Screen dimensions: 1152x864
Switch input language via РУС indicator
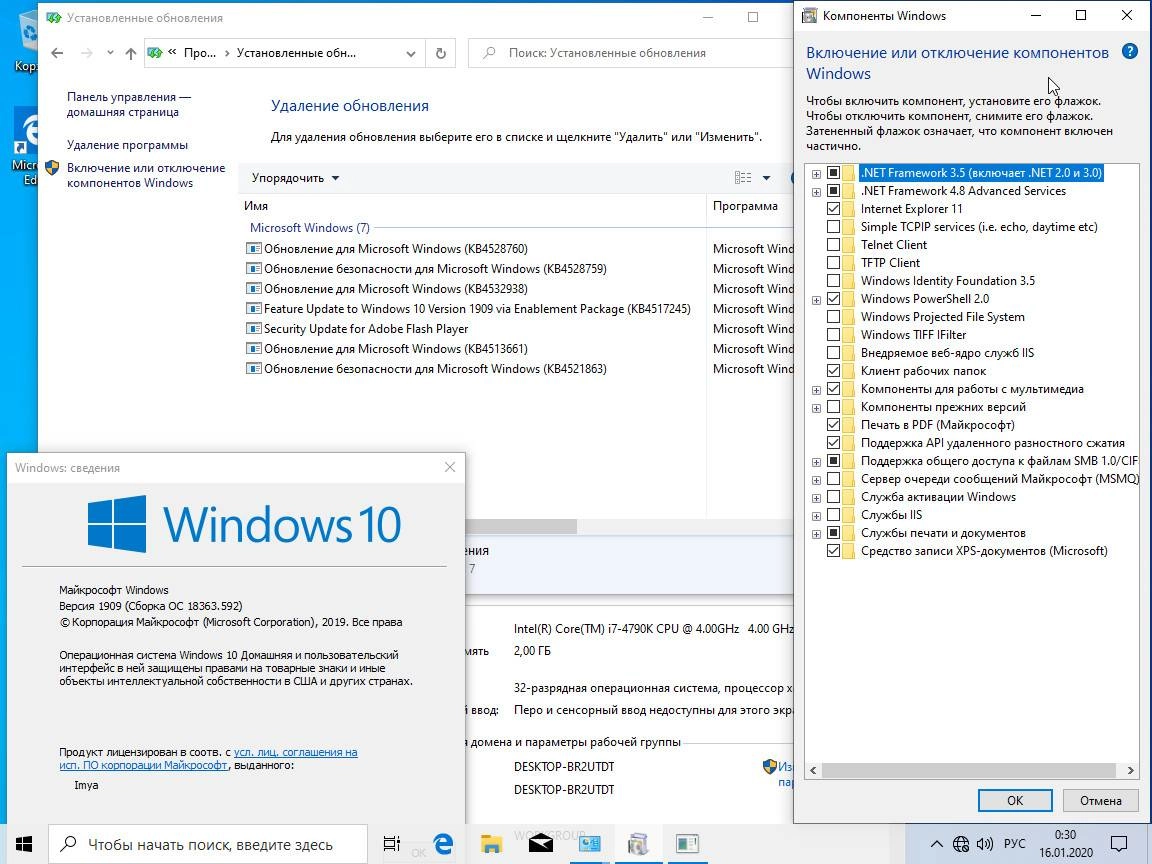1015,844
